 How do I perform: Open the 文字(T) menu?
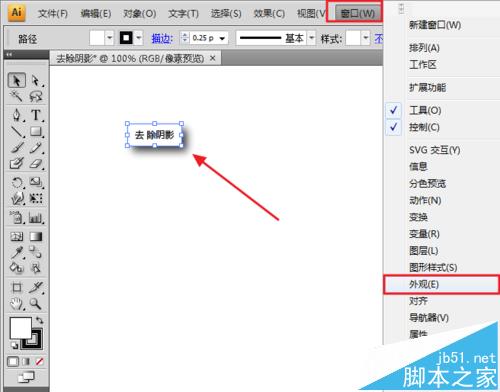coord(183,14)
